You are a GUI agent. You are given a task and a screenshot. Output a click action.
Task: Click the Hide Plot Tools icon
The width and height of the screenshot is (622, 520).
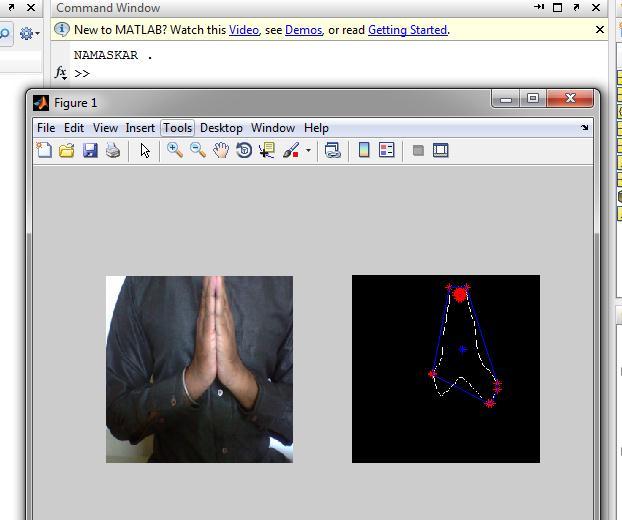tap(418, 151)
